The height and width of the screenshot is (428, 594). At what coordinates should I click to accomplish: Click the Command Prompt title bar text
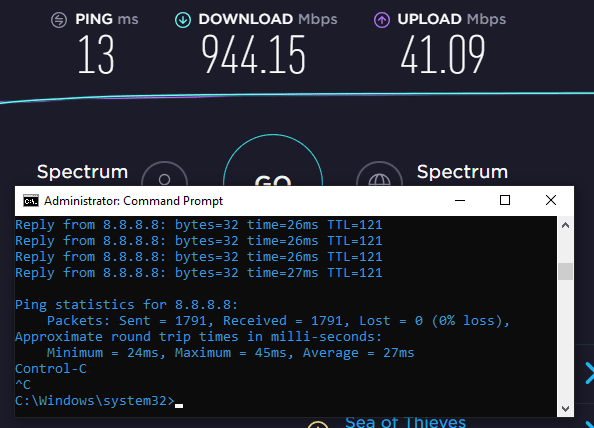pyautogui.click(x=133, y=201)
